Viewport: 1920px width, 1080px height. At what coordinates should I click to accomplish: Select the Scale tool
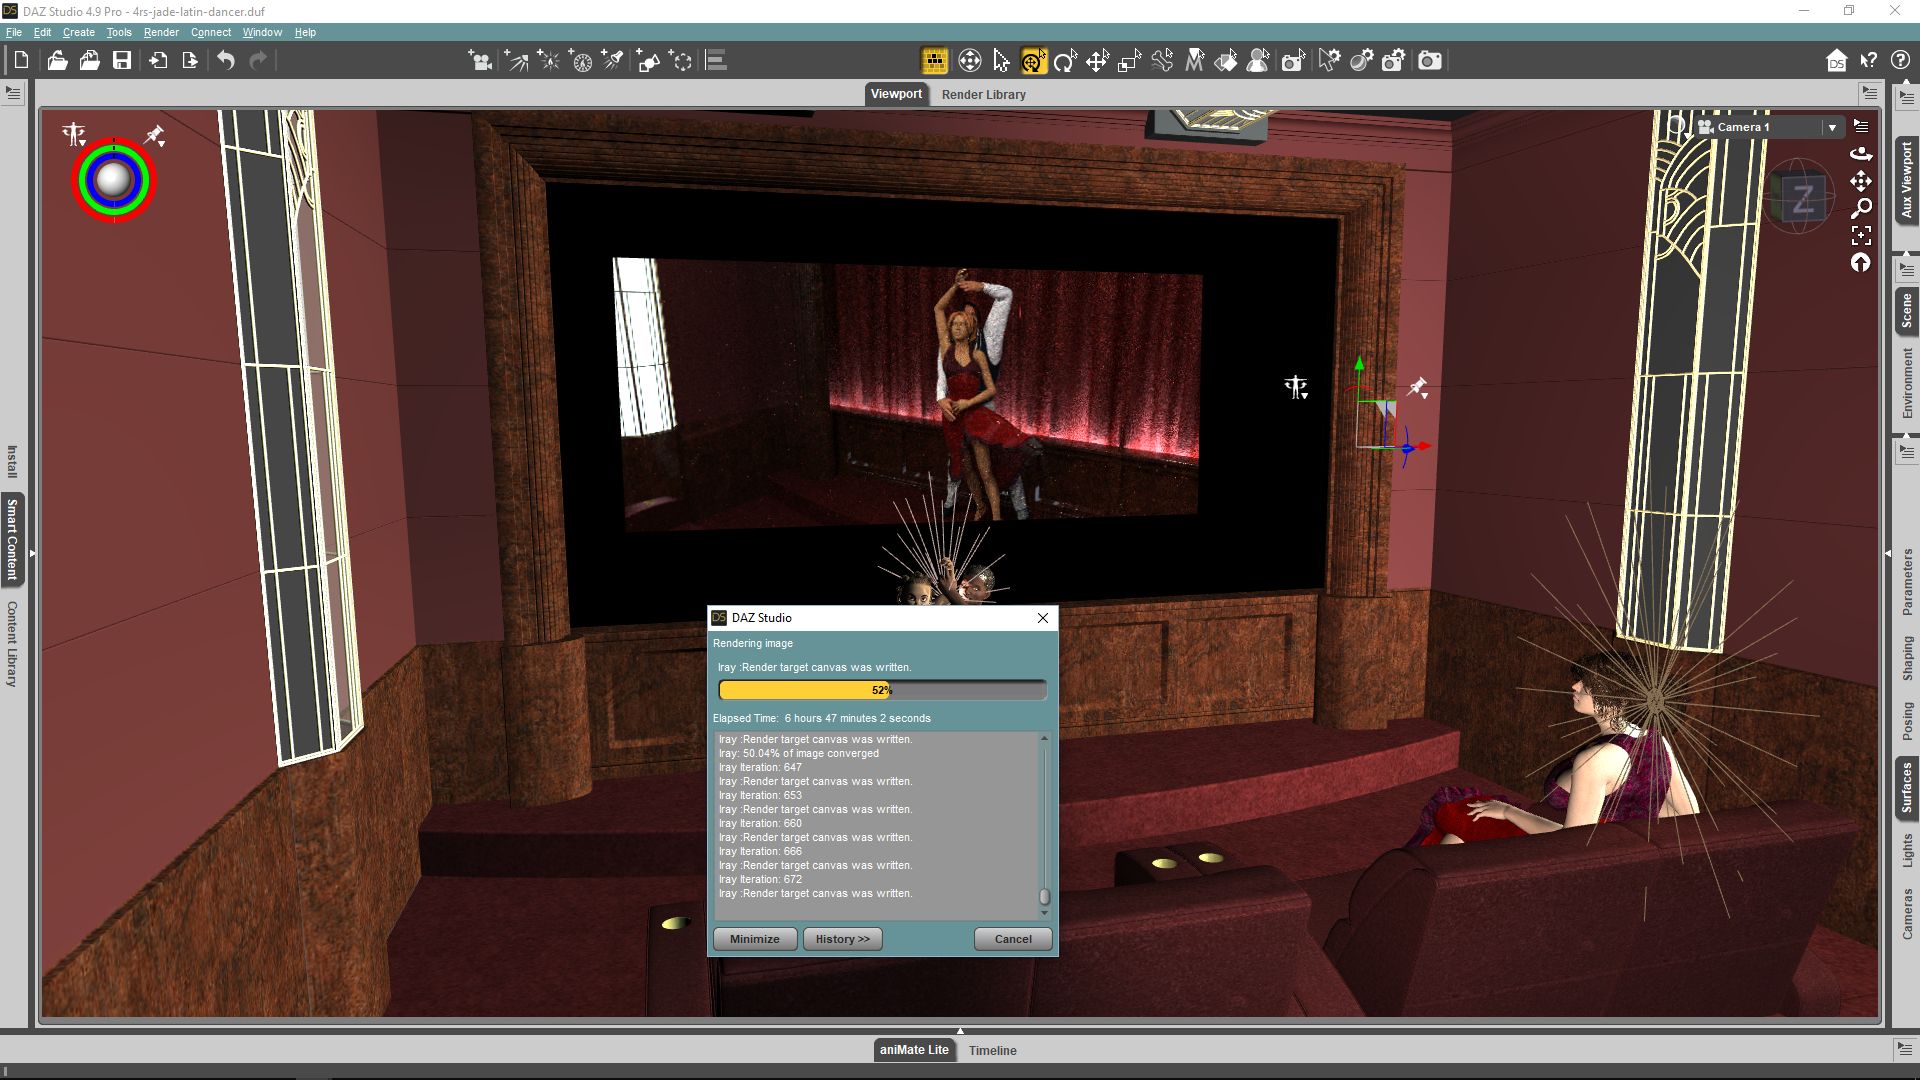point(1129,61)
